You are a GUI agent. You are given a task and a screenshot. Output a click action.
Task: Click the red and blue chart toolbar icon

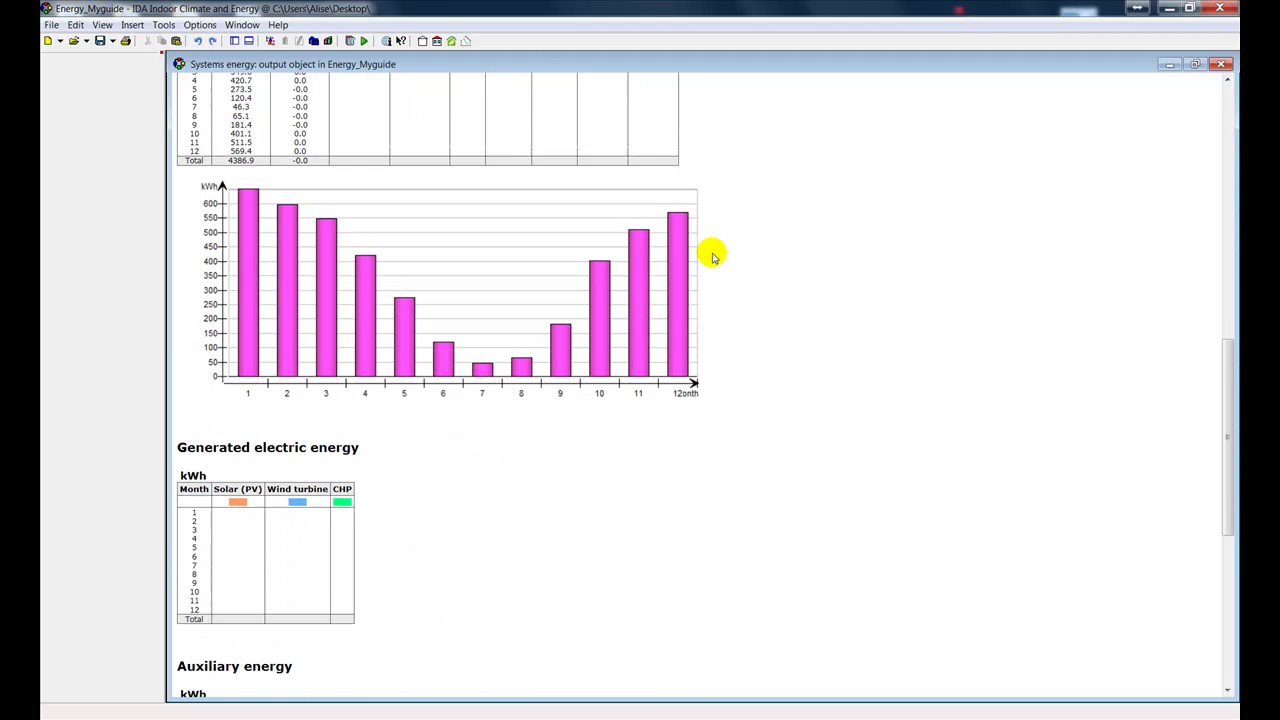[270, 41]
